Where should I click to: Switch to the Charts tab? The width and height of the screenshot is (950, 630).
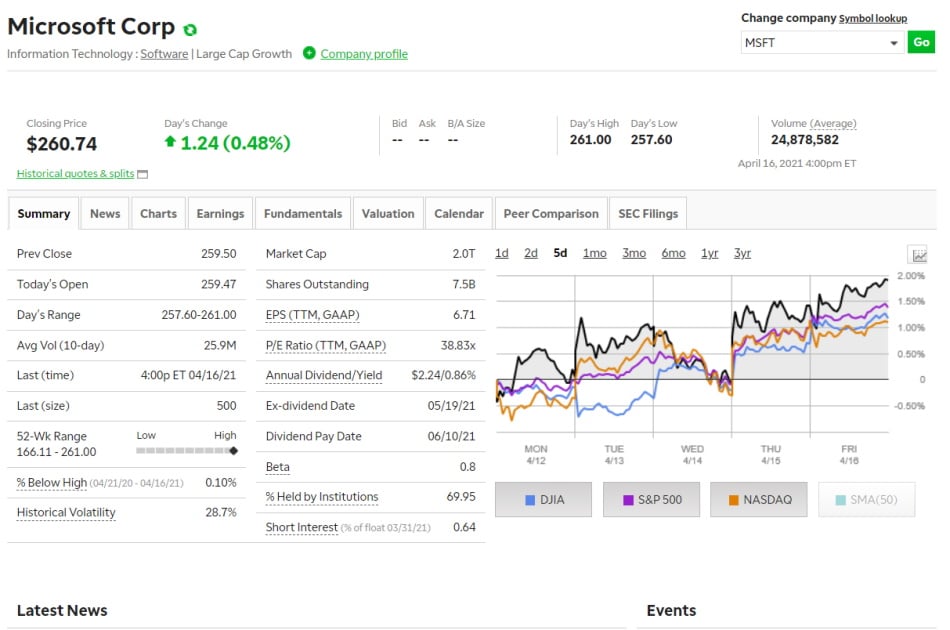pos(158,214)
